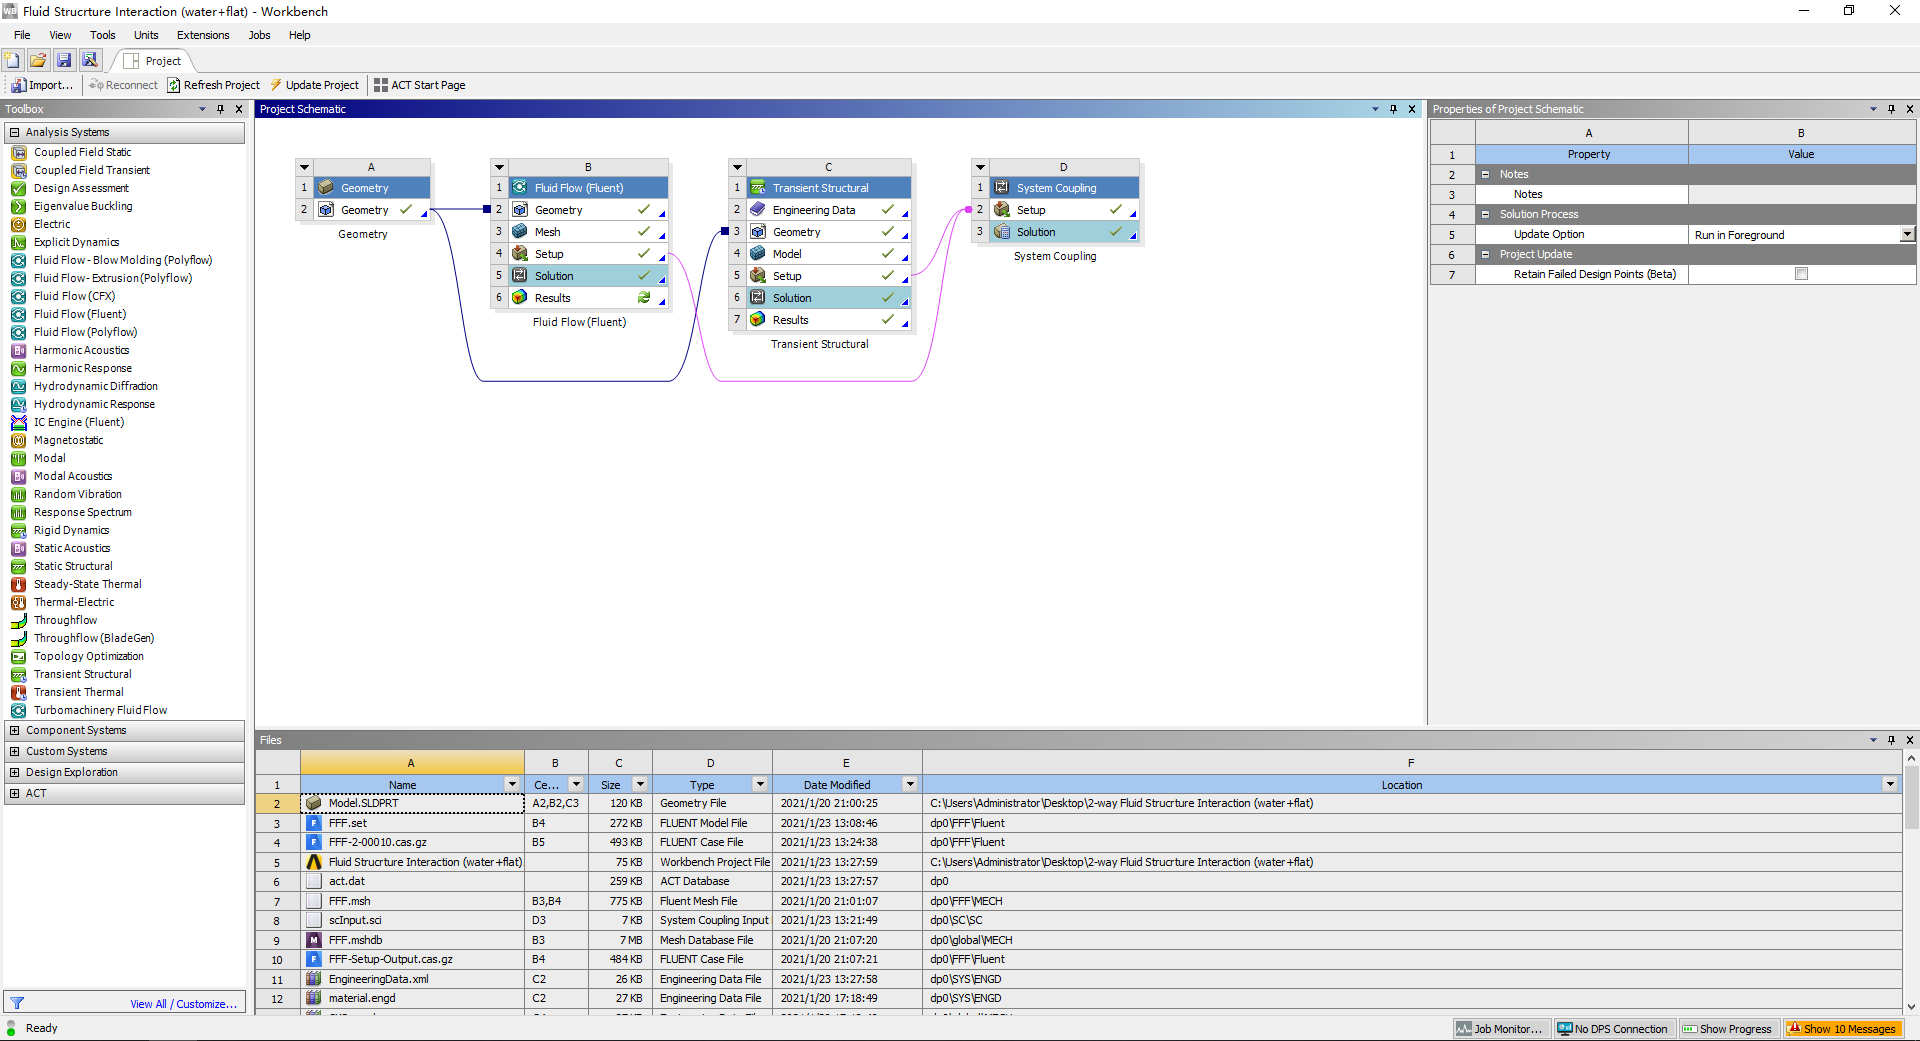1920x1041 pixels.
Task: Select Results cell icon in Fluent system
Action: [x=520, y=298]
